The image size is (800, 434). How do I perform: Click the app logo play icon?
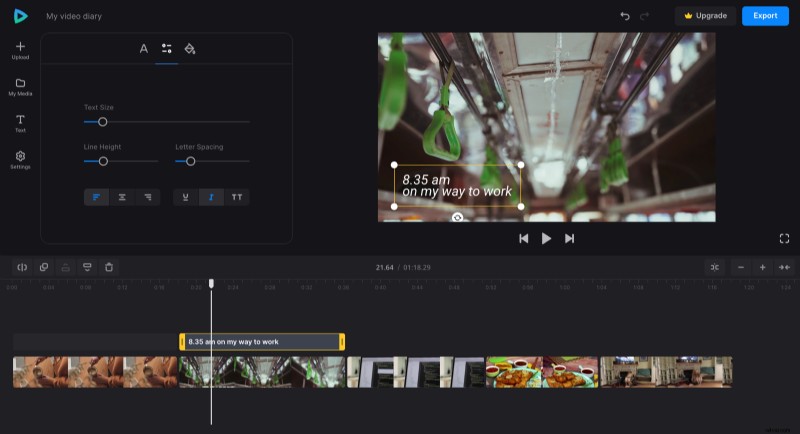pos(20,16)
